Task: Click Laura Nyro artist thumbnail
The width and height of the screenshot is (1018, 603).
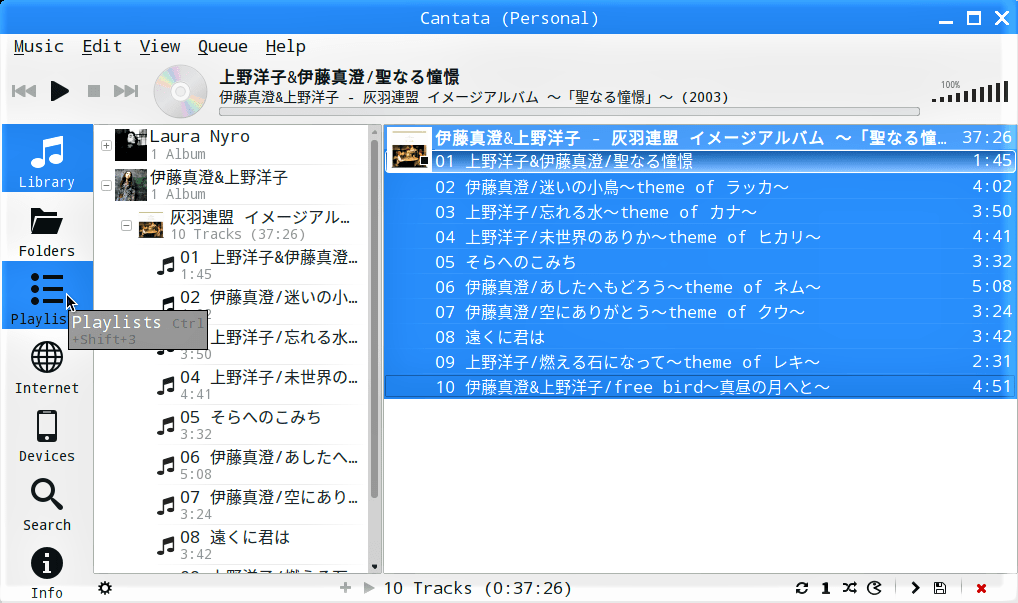Action: click(x=131, y=145)
